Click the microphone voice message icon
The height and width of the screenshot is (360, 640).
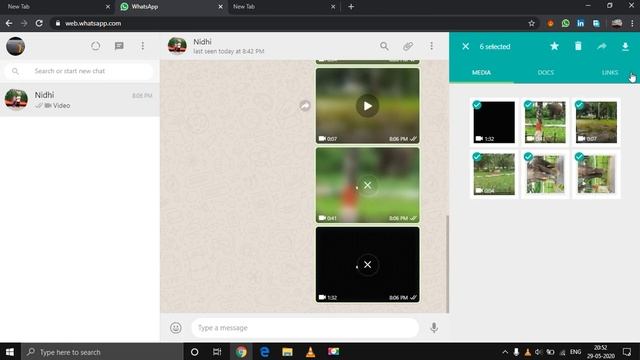pos(434,328)
